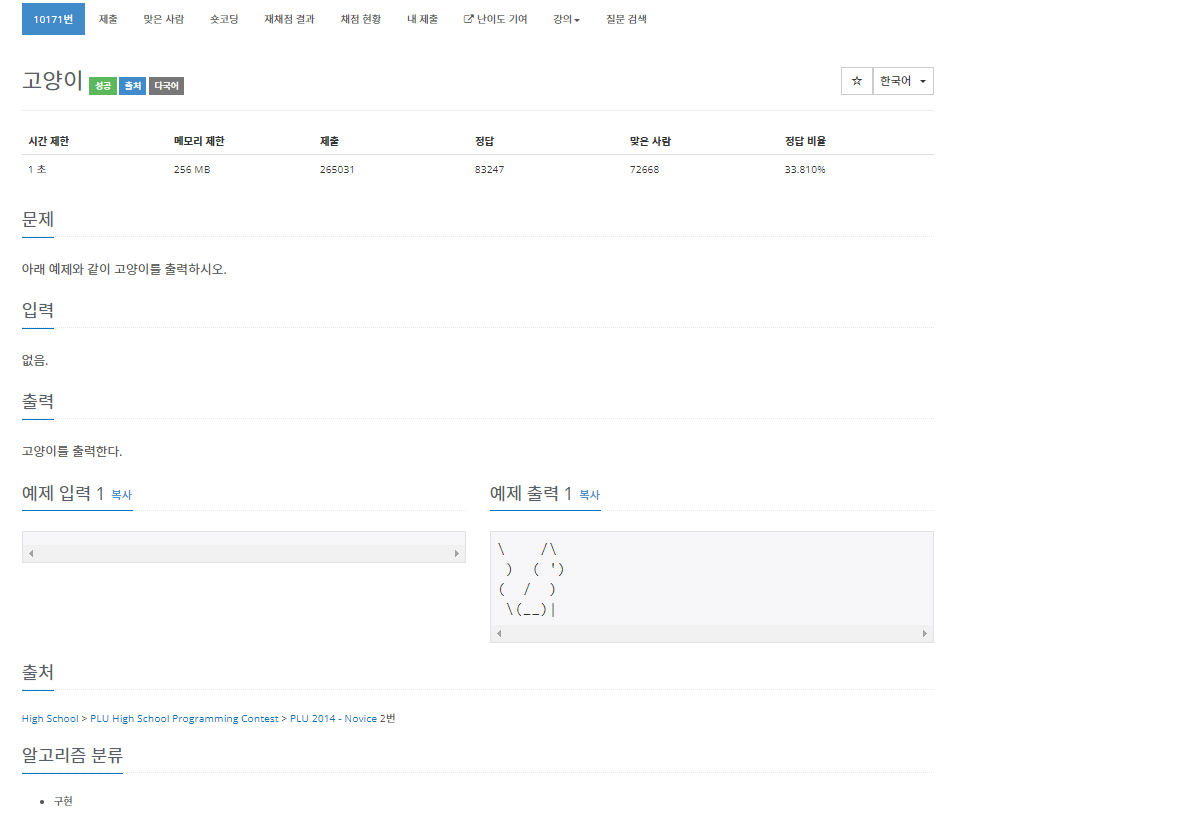Open the 내 제출 tab
The height and width of the screenshot is (825, 1177).
(422, 19)
